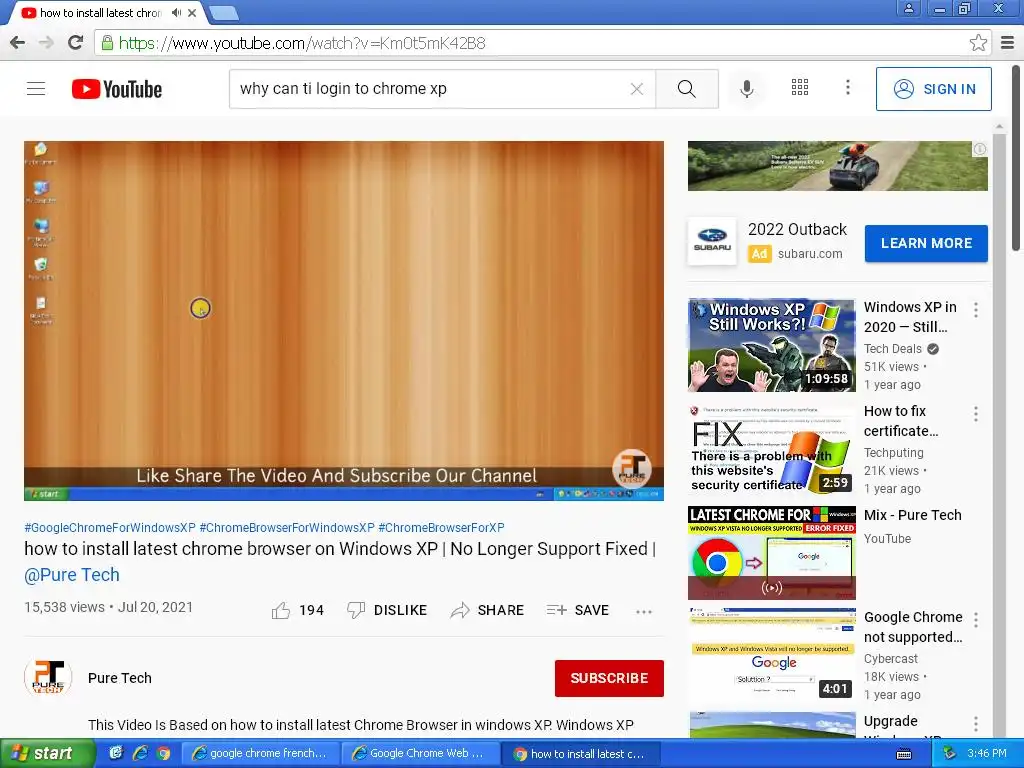Image resolution: width=1024 pixels, height=768 pixels.
Task: Open the Pure Tech channel avatar
Action: coord(48,678)
